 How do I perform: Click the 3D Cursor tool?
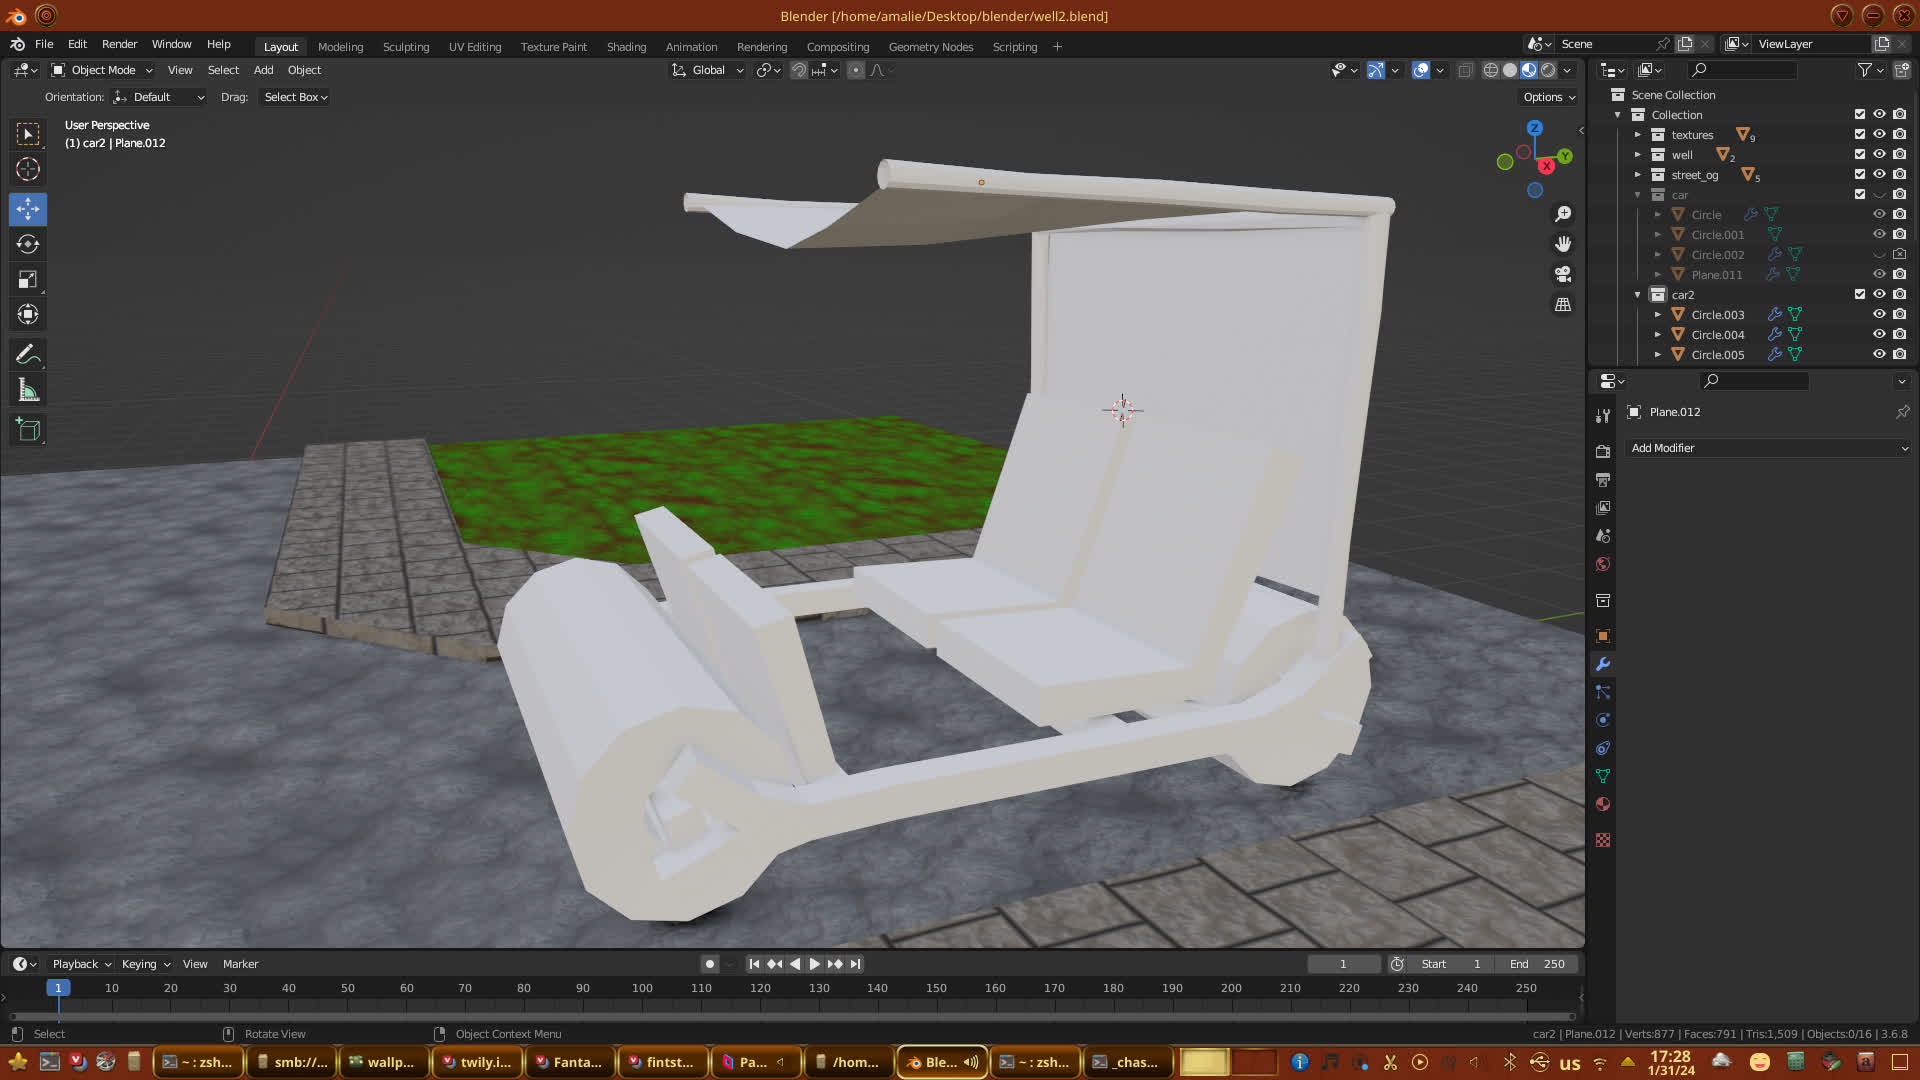click(x=28, y=169)
